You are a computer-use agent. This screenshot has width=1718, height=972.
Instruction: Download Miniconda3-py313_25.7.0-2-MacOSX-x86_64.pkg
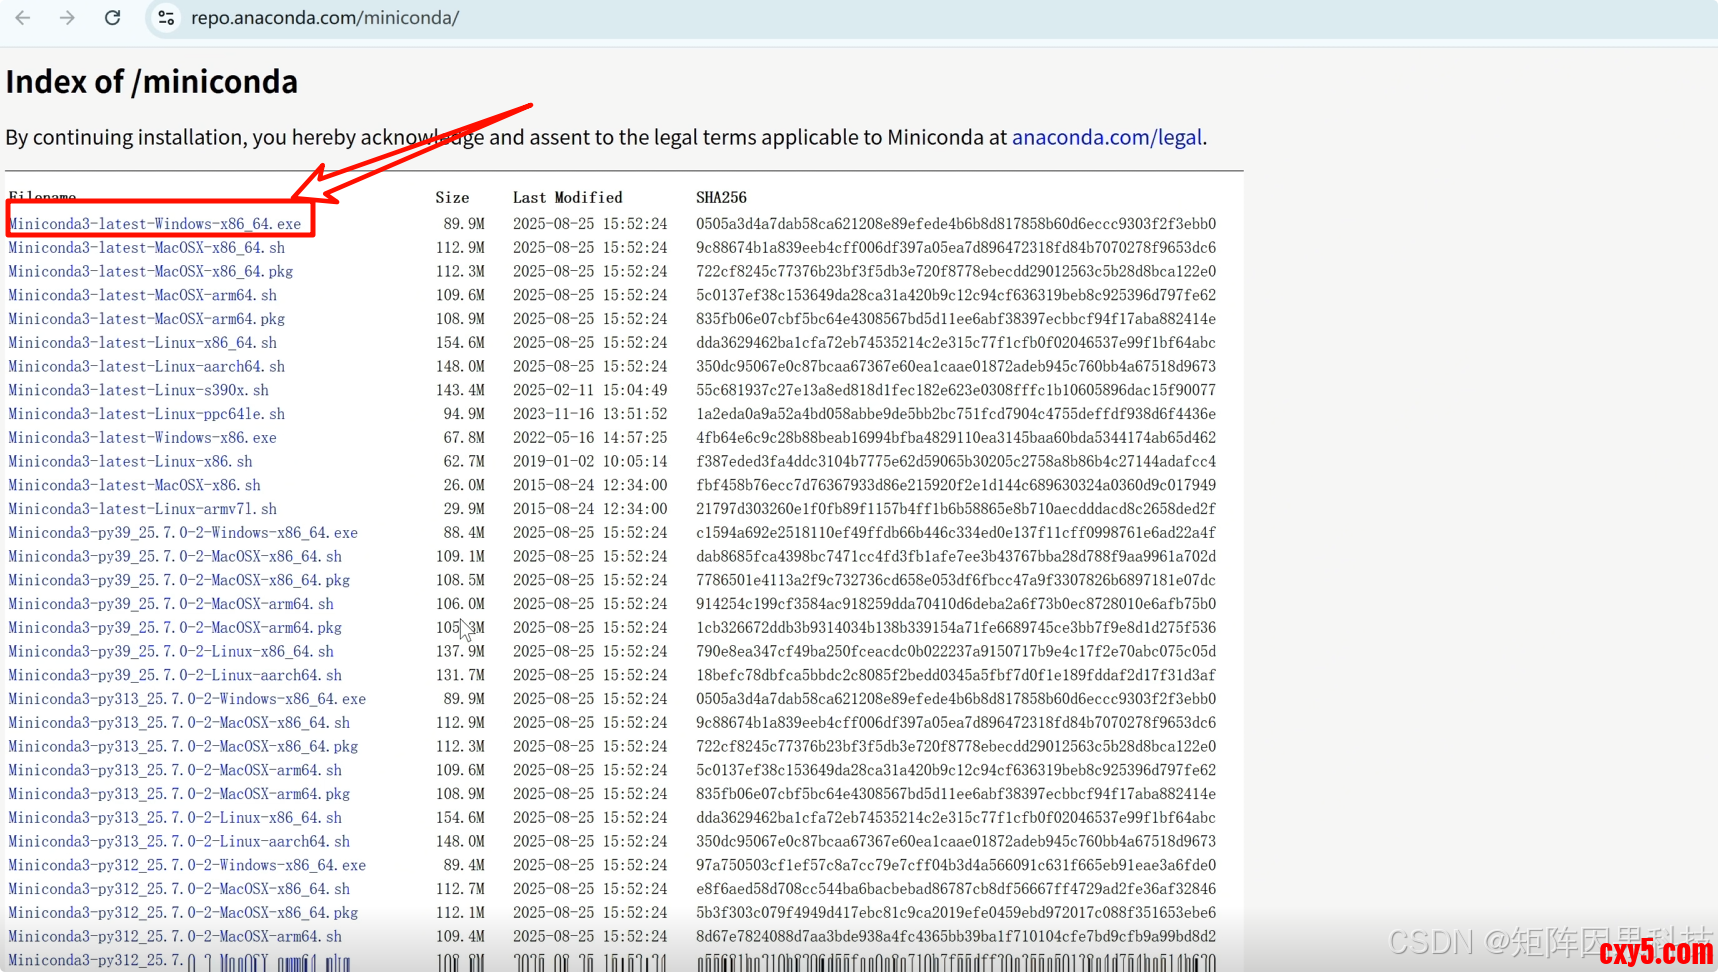tap(183, 747)
